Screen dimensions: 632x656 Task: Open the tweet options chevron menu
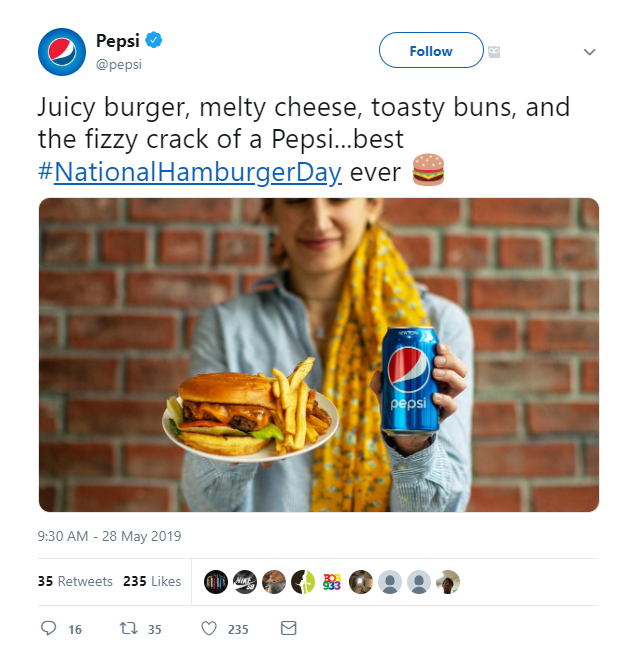pyautogui.click(x=589, y=51)
